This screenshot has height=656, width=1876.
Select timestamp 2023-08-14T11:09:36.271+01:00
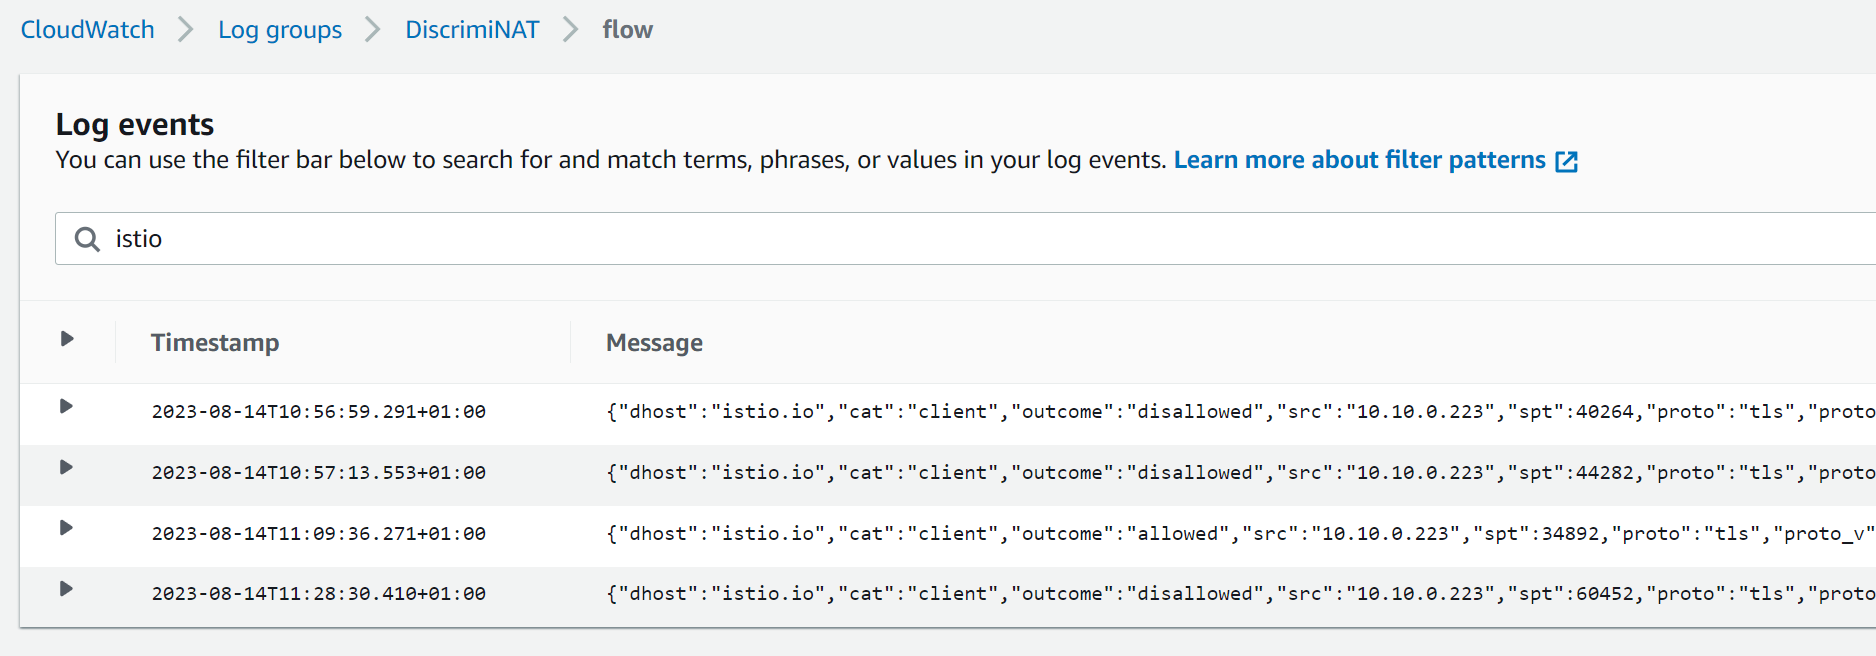point(318,534)
